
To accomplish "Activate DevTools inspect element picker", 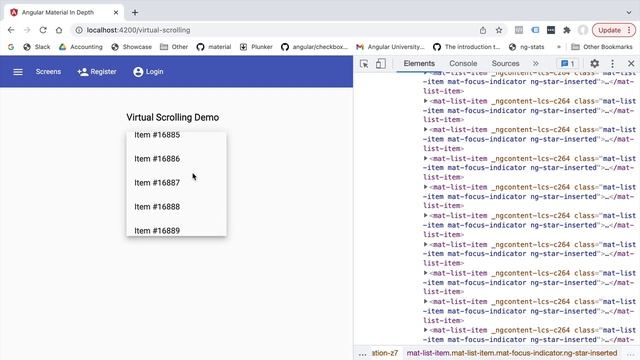I will coord(364,64).
